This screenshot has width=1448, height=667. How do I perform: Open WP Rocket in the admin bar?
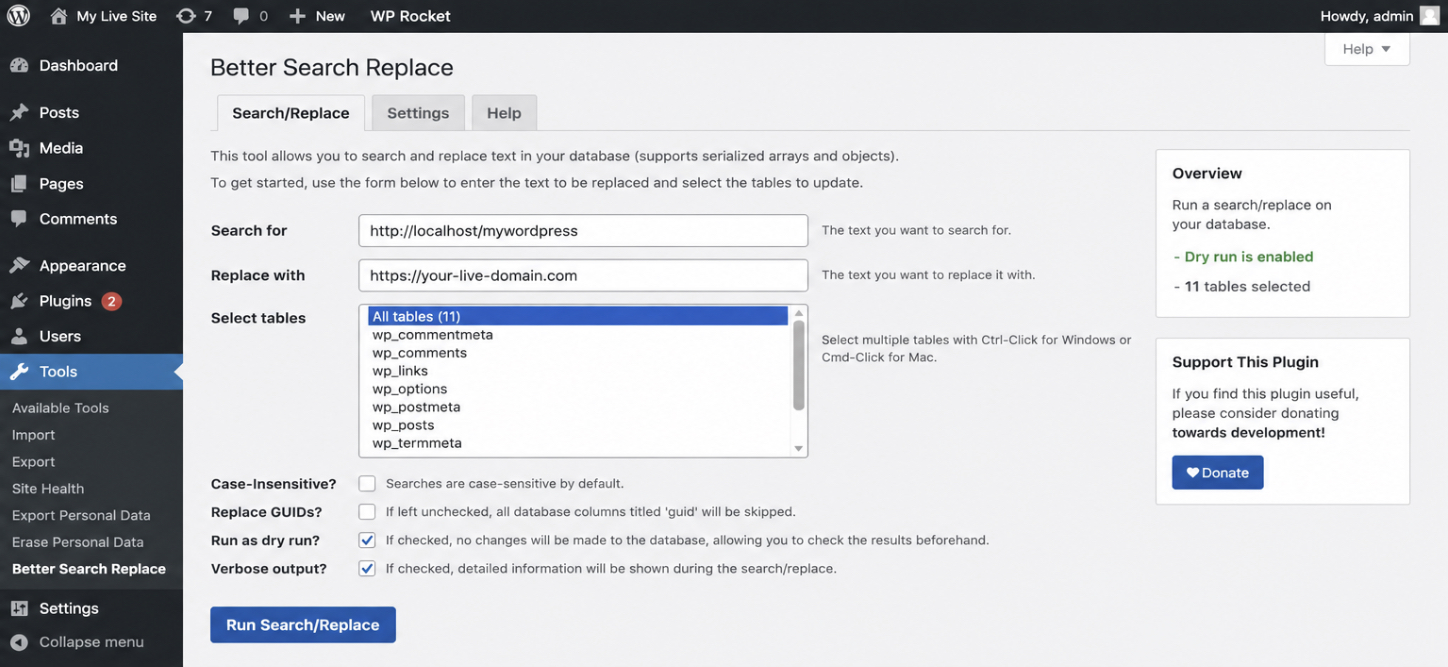(410, 16)
